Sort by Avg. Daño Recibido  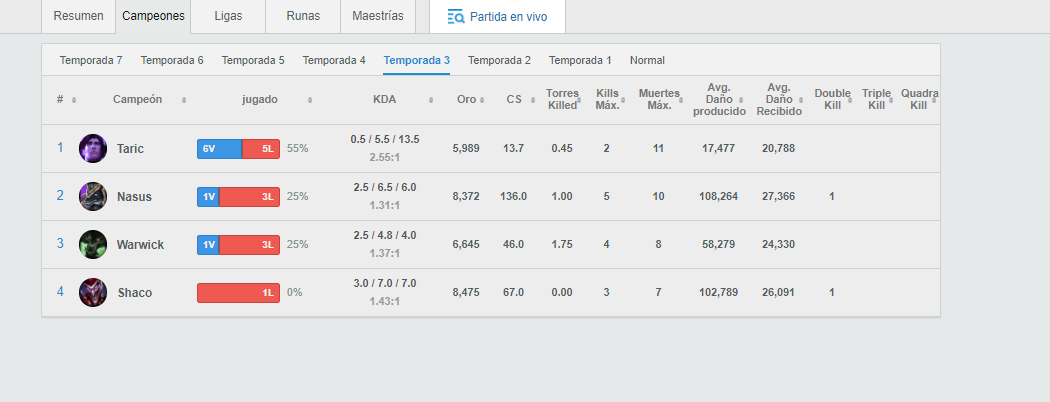pyautogui.click(x=779, y=99)
